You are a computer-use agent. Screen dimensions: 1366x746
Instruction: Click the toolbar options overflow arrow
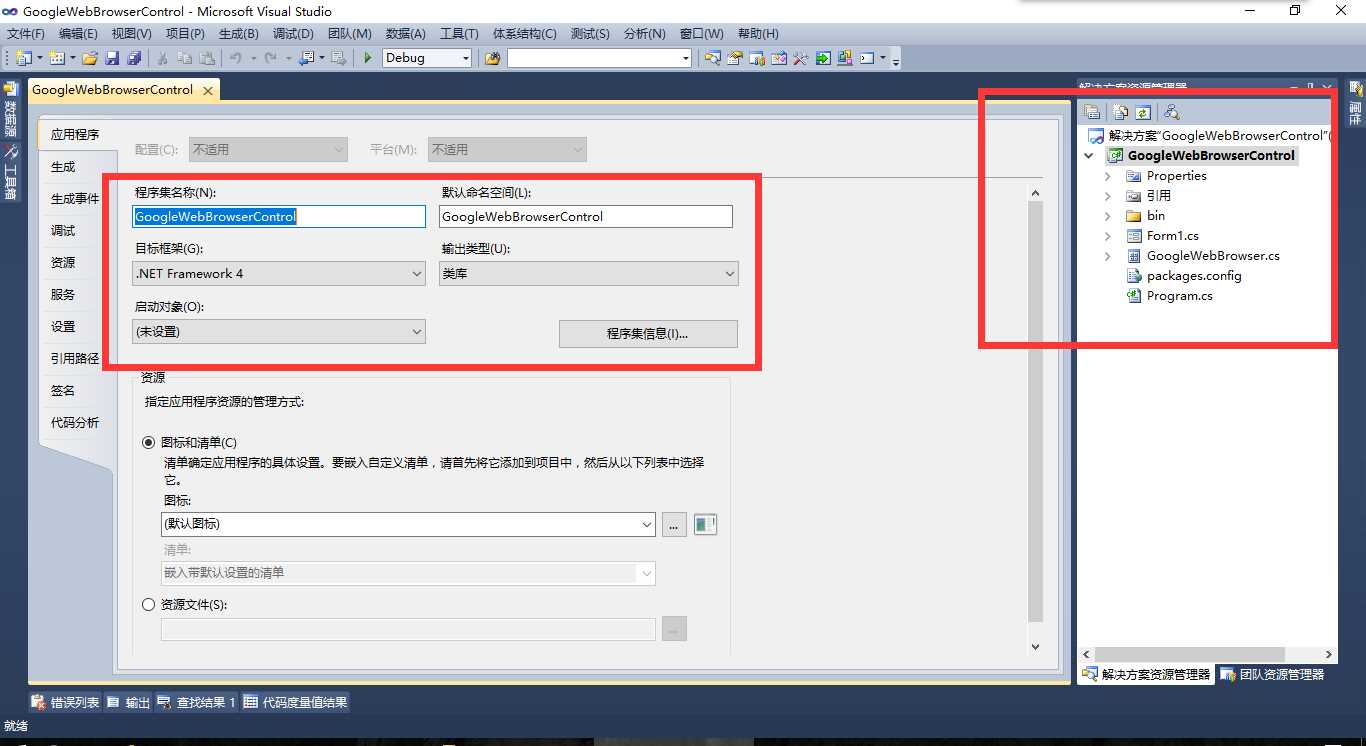coord(896,61)
